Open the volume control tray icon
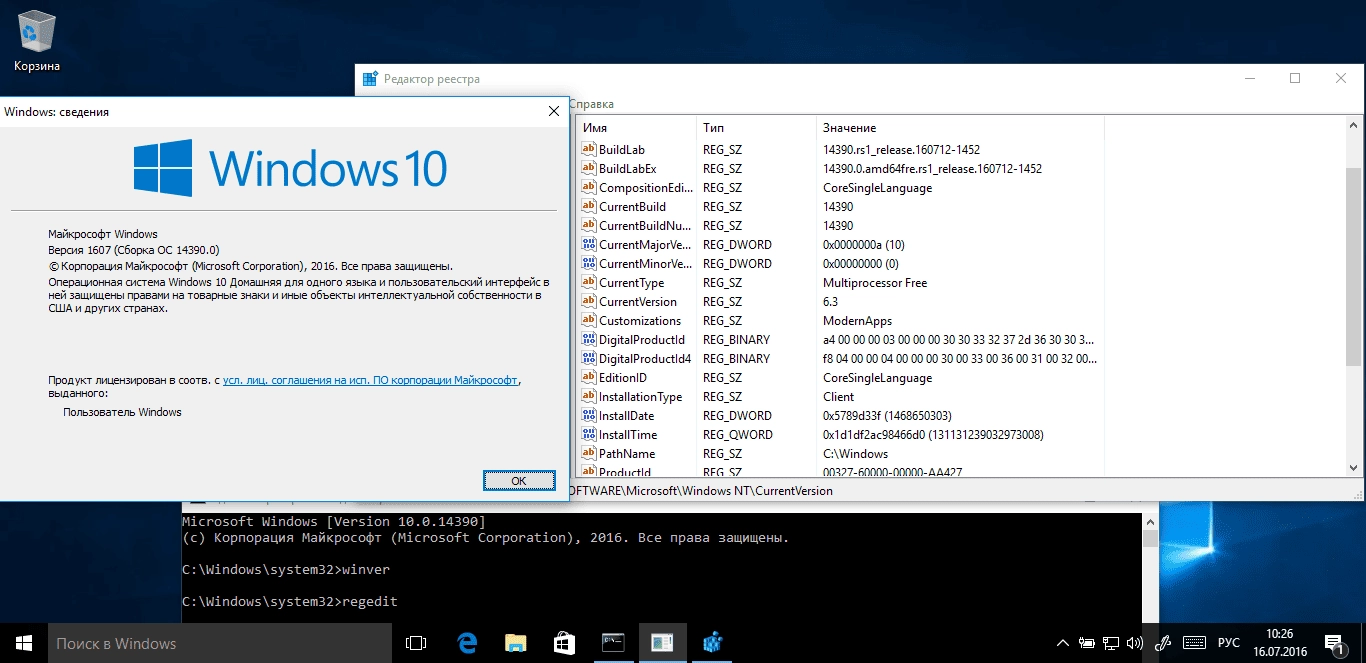 (x=1135, y=643)
